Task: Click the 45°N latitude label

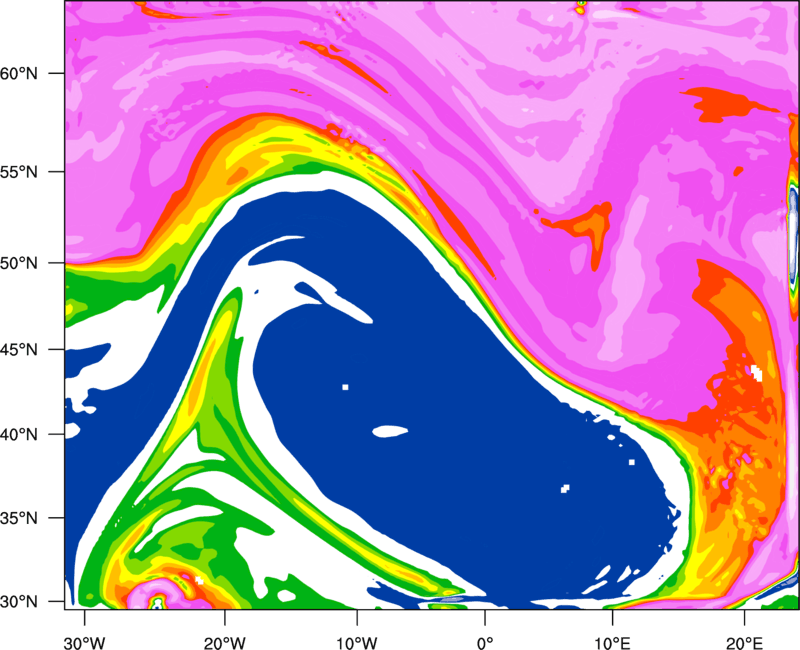Action: [19, 350]
